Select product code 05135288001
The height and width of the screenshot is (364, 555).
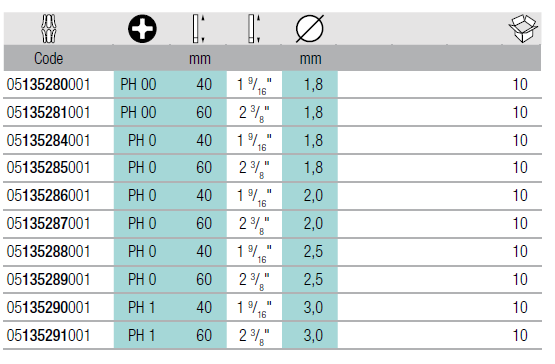48,251
